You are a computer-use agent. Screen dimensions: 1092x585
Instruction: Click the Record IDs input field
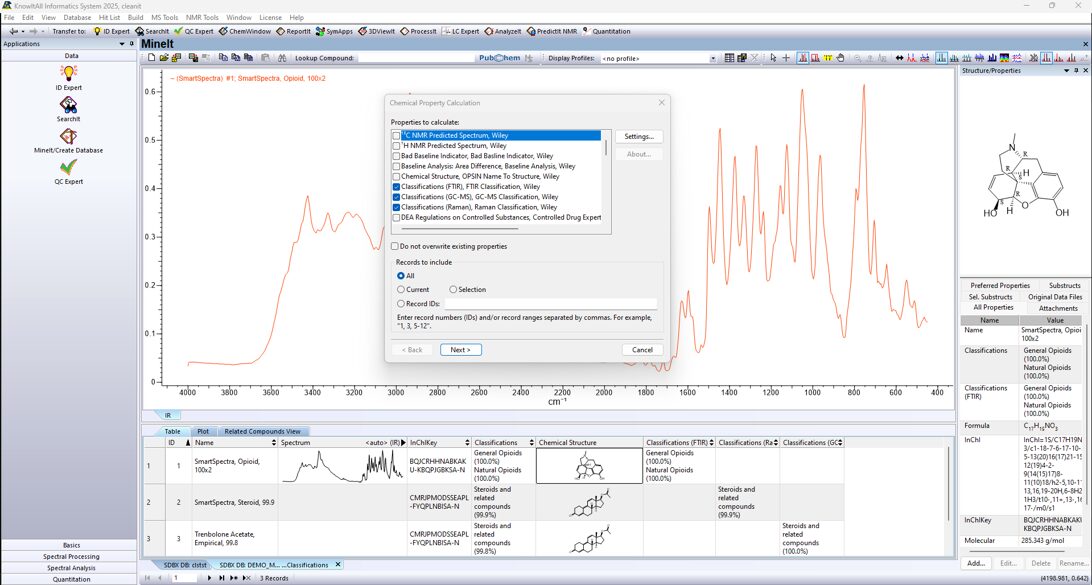point(550,304)
